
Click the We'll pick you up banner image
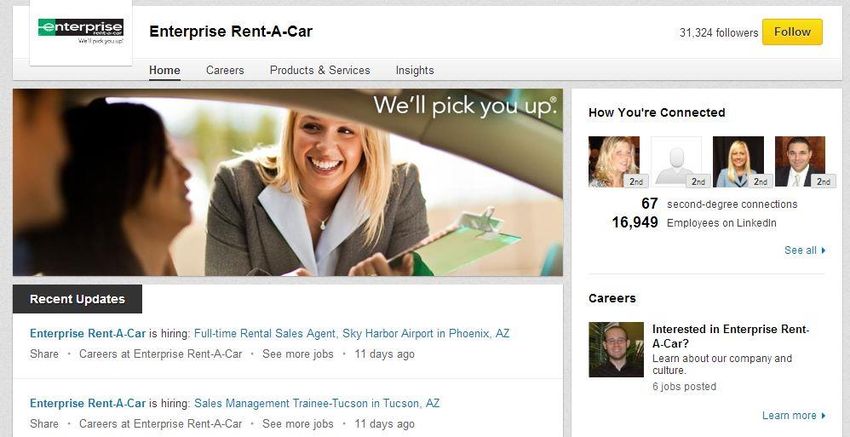tap(288, 182)
